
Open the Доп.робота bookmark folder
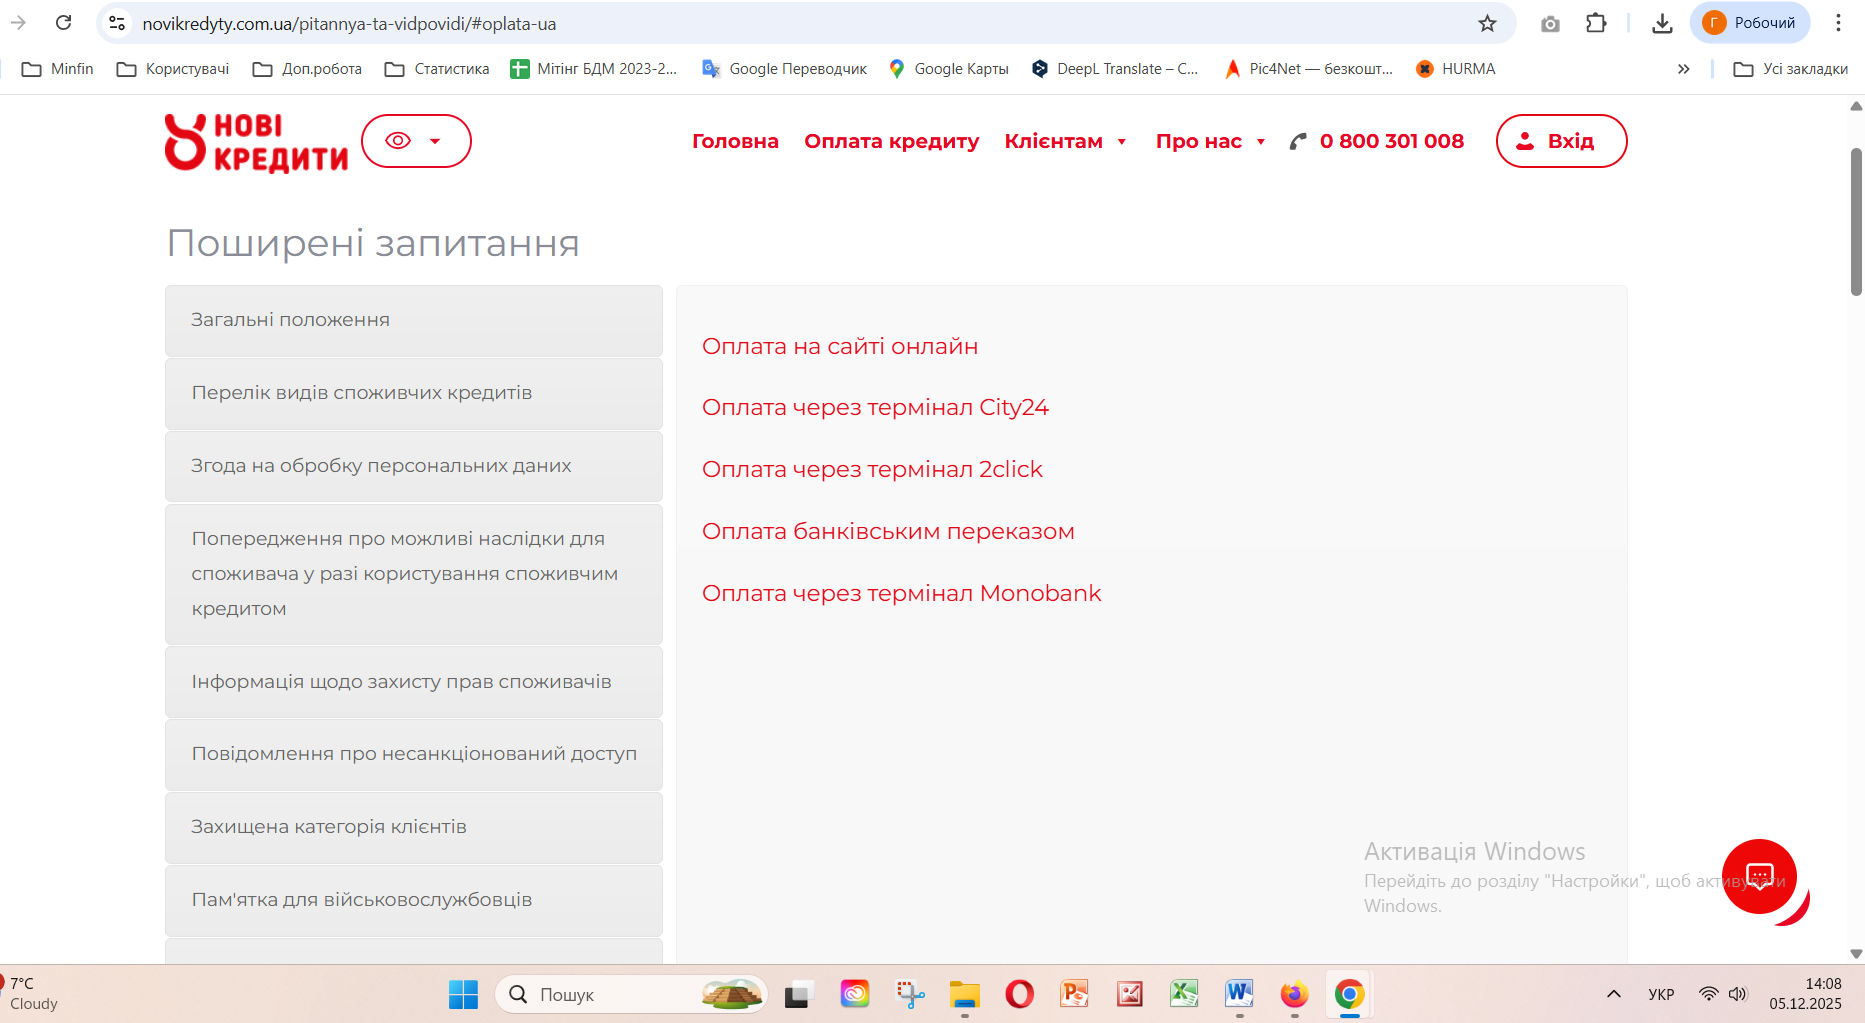[307, 69]
